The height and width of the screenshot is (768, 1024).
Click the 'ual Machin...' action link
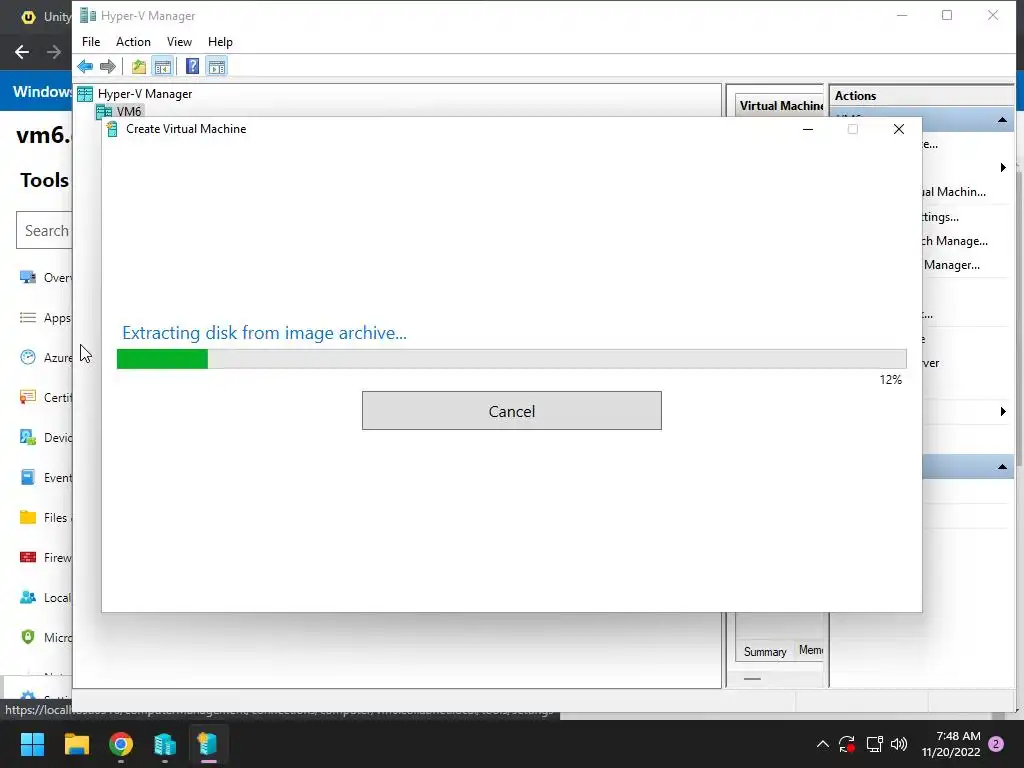pyautogui.click(x=954, y=192)
